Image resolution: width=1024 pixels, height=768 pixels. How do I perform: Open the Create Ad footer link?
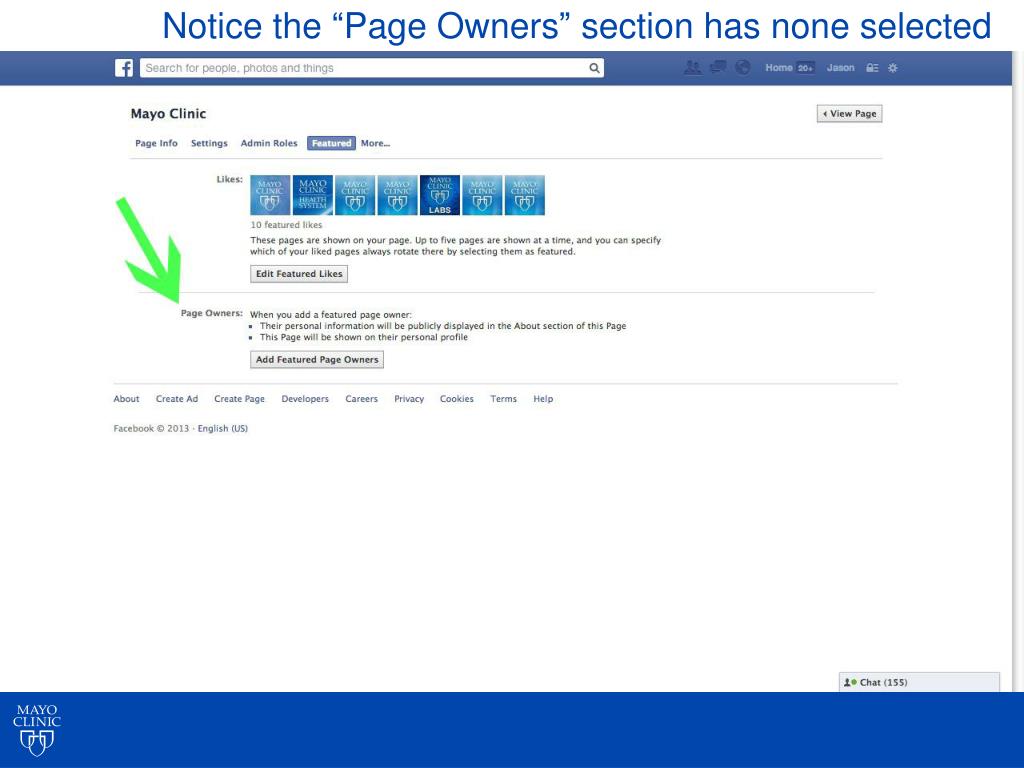point(177,399)
